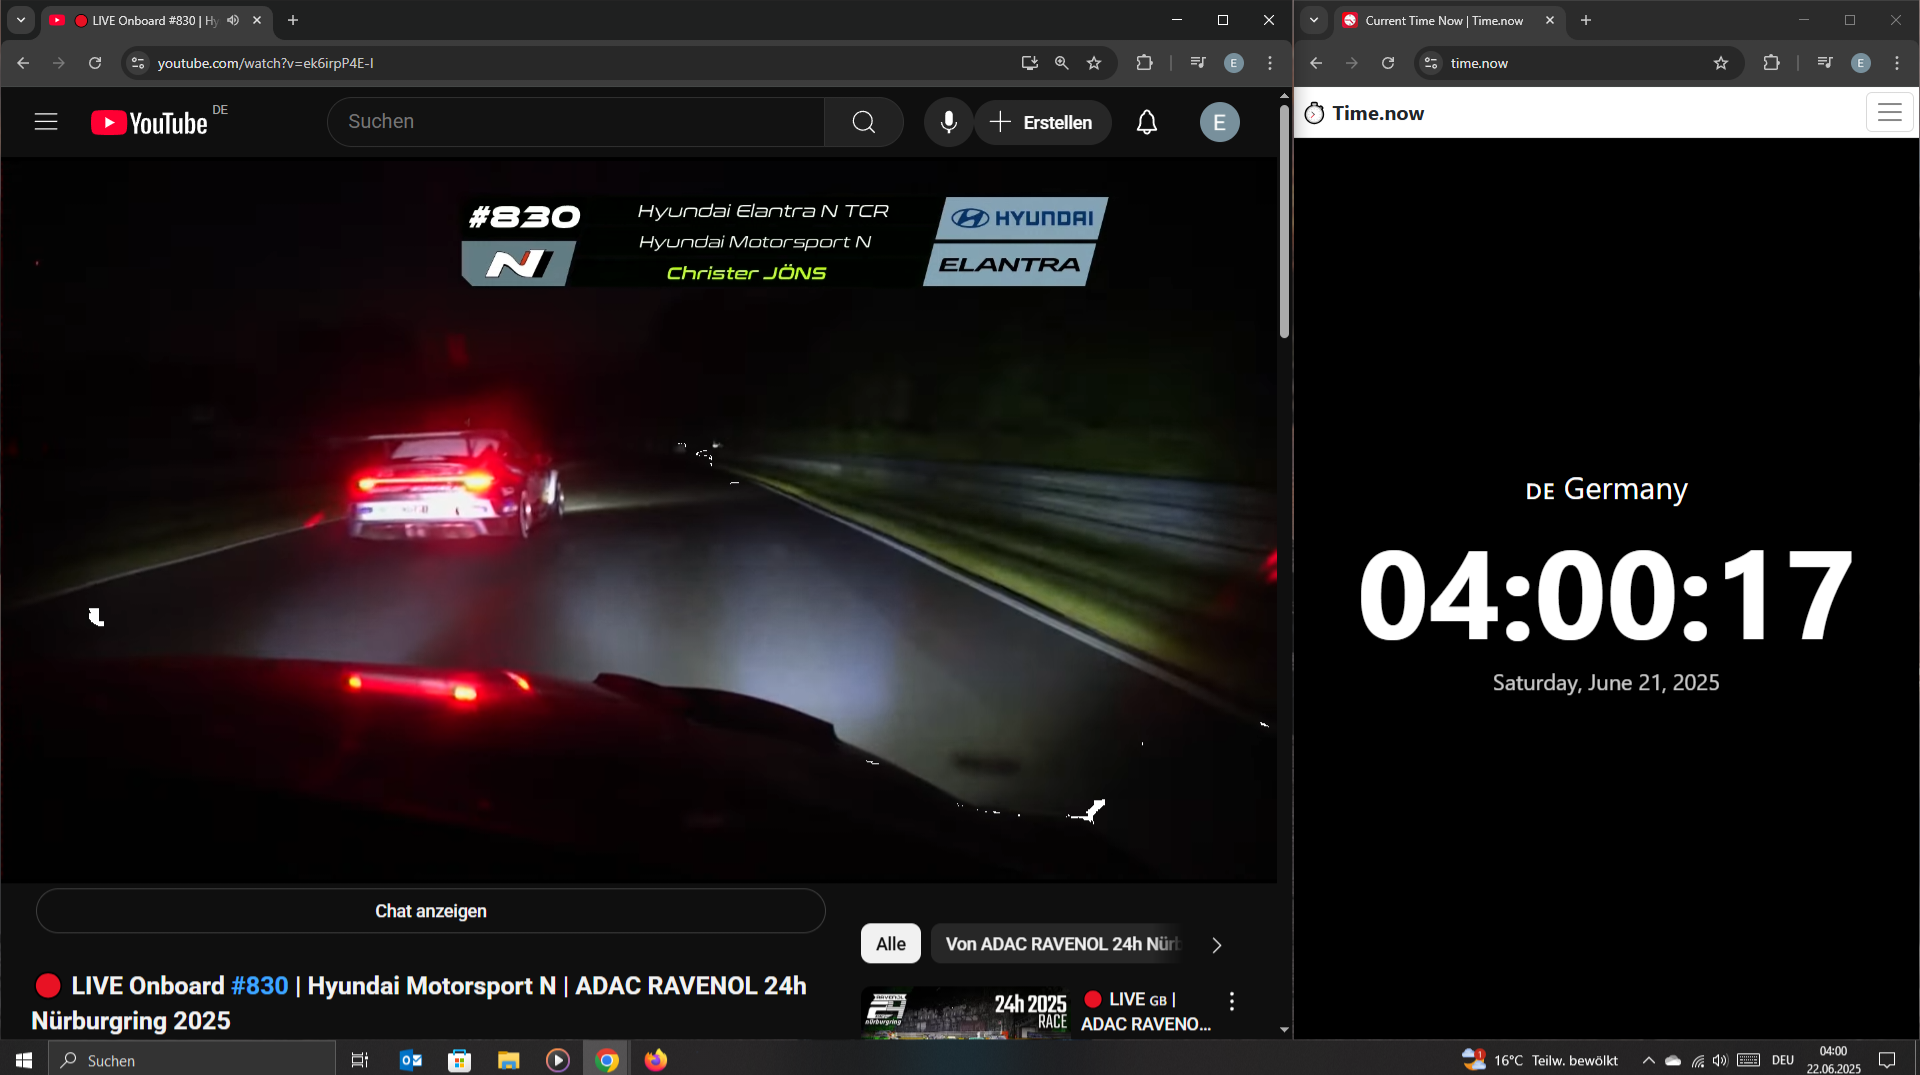Mute the LIVE Onboard tab audio
1920x1075 pixels.
point(233,20)
